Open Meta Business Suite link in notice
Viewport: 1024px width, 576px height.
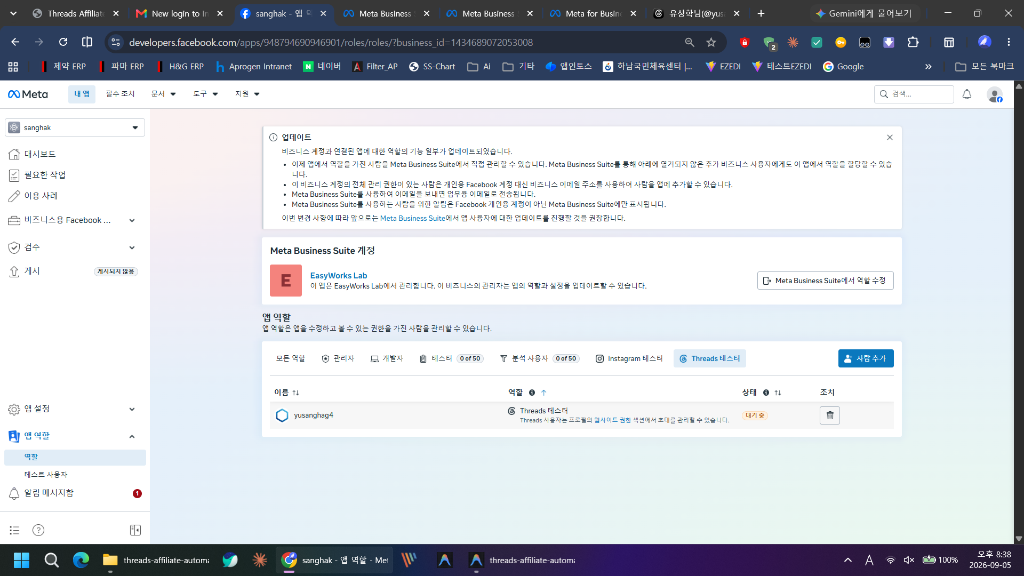coord(412,218)
